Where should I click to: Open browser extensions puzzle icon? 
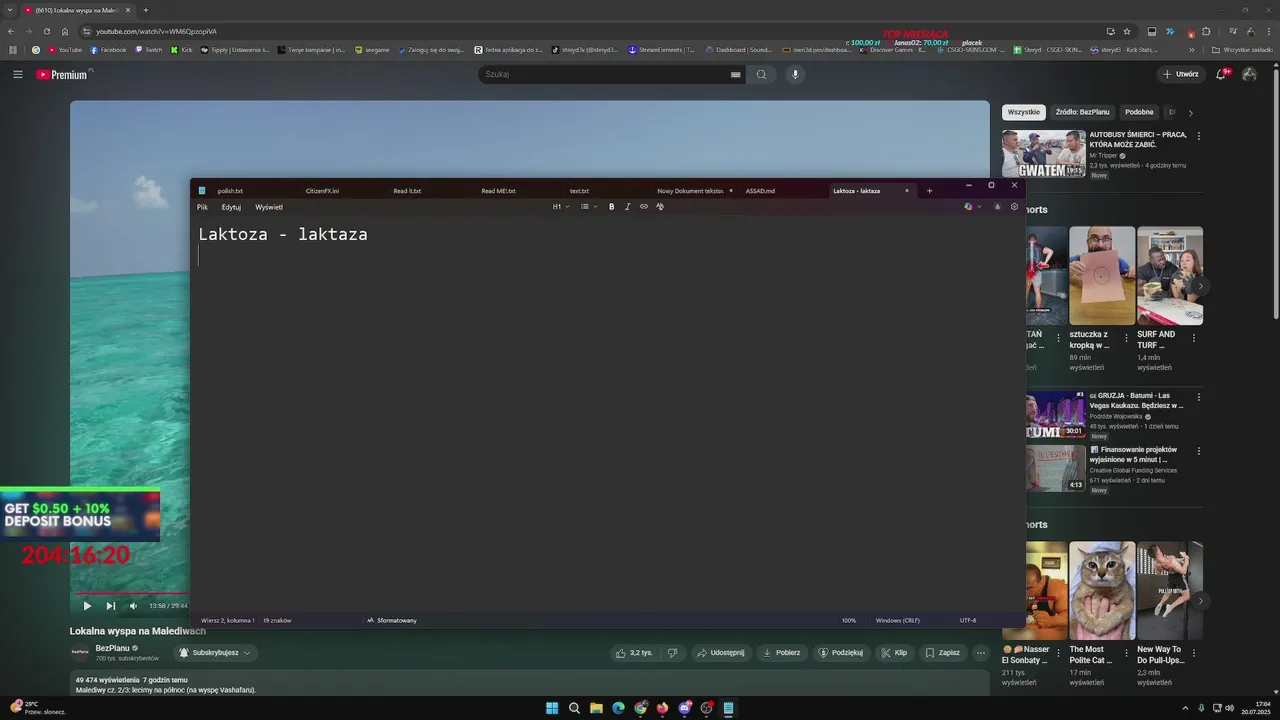coord(1206,31)
